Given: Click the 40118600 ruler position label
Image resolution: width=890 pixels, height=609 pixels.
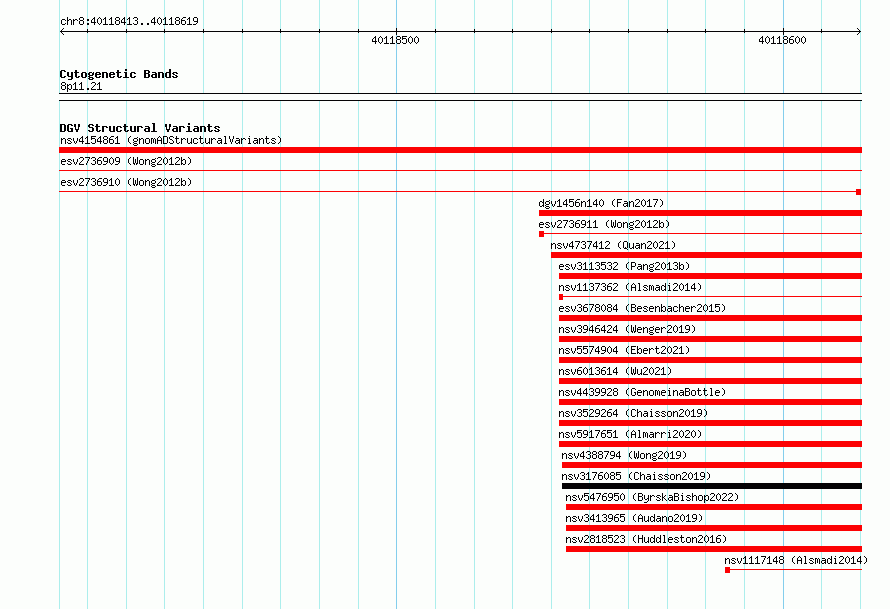Looking at the screenshot, I should [782, 40].
